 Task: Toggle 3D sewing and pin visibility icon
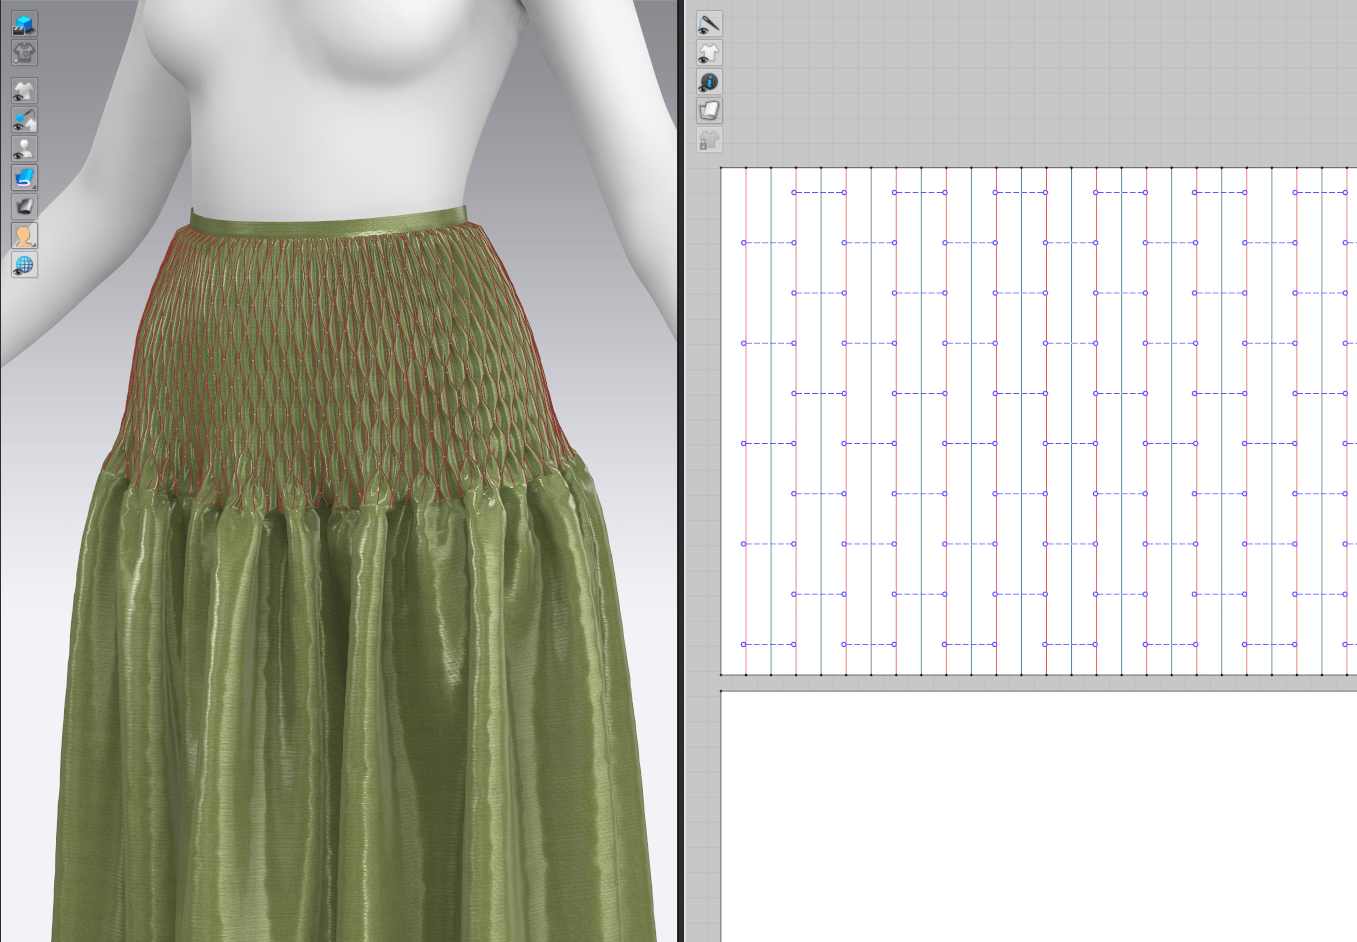pos(24,120)
